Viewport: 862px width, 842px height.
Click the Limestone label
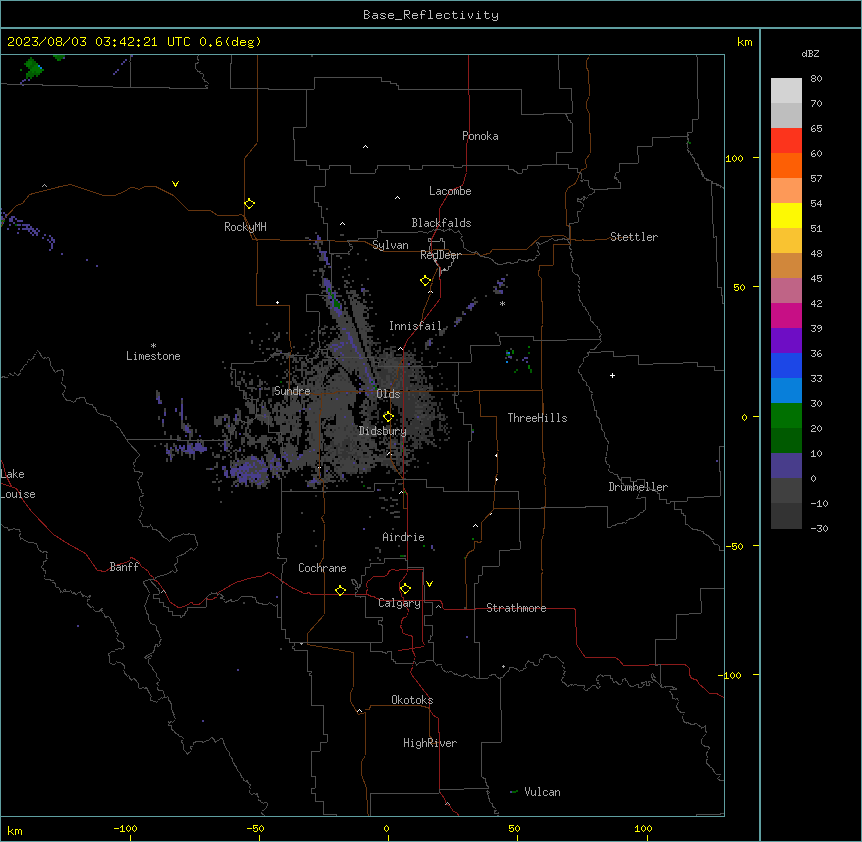coord(153,356)
